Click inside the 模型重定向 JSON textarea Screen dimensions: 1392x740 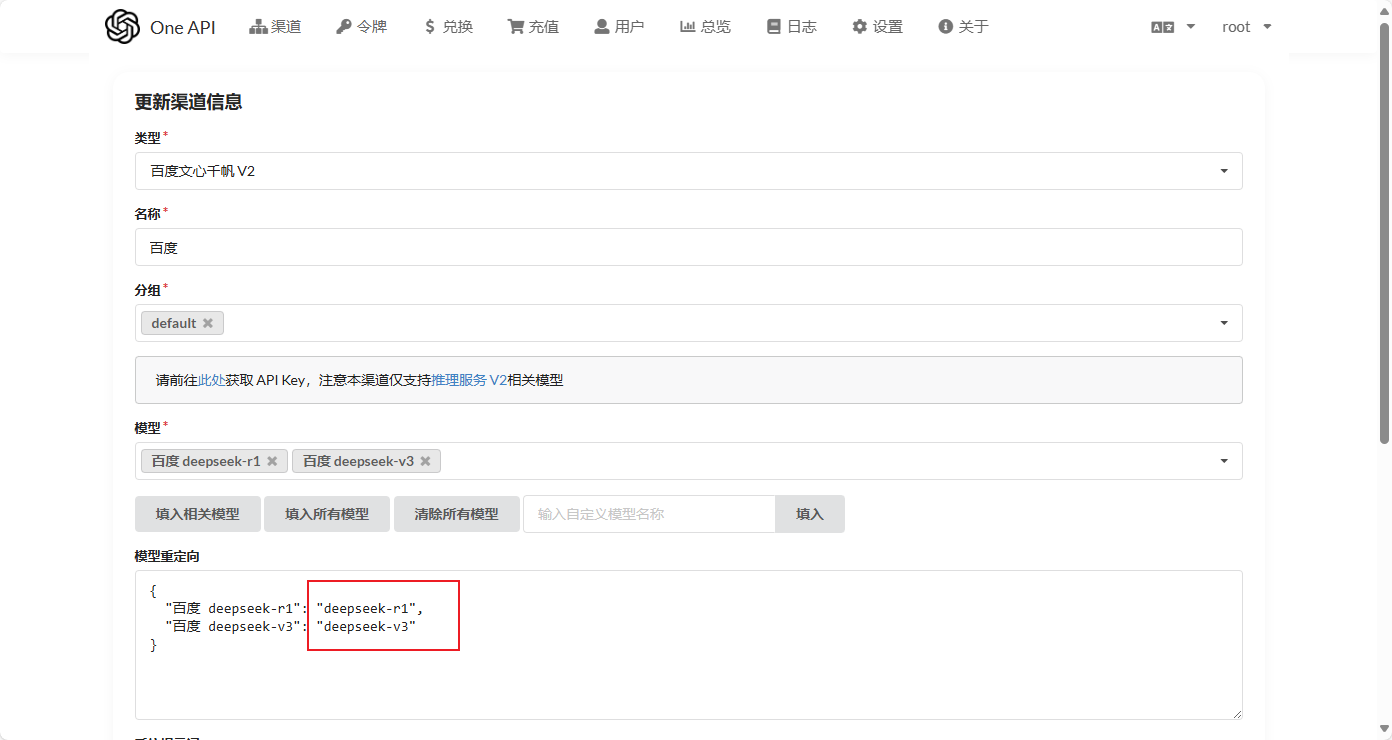688,645
